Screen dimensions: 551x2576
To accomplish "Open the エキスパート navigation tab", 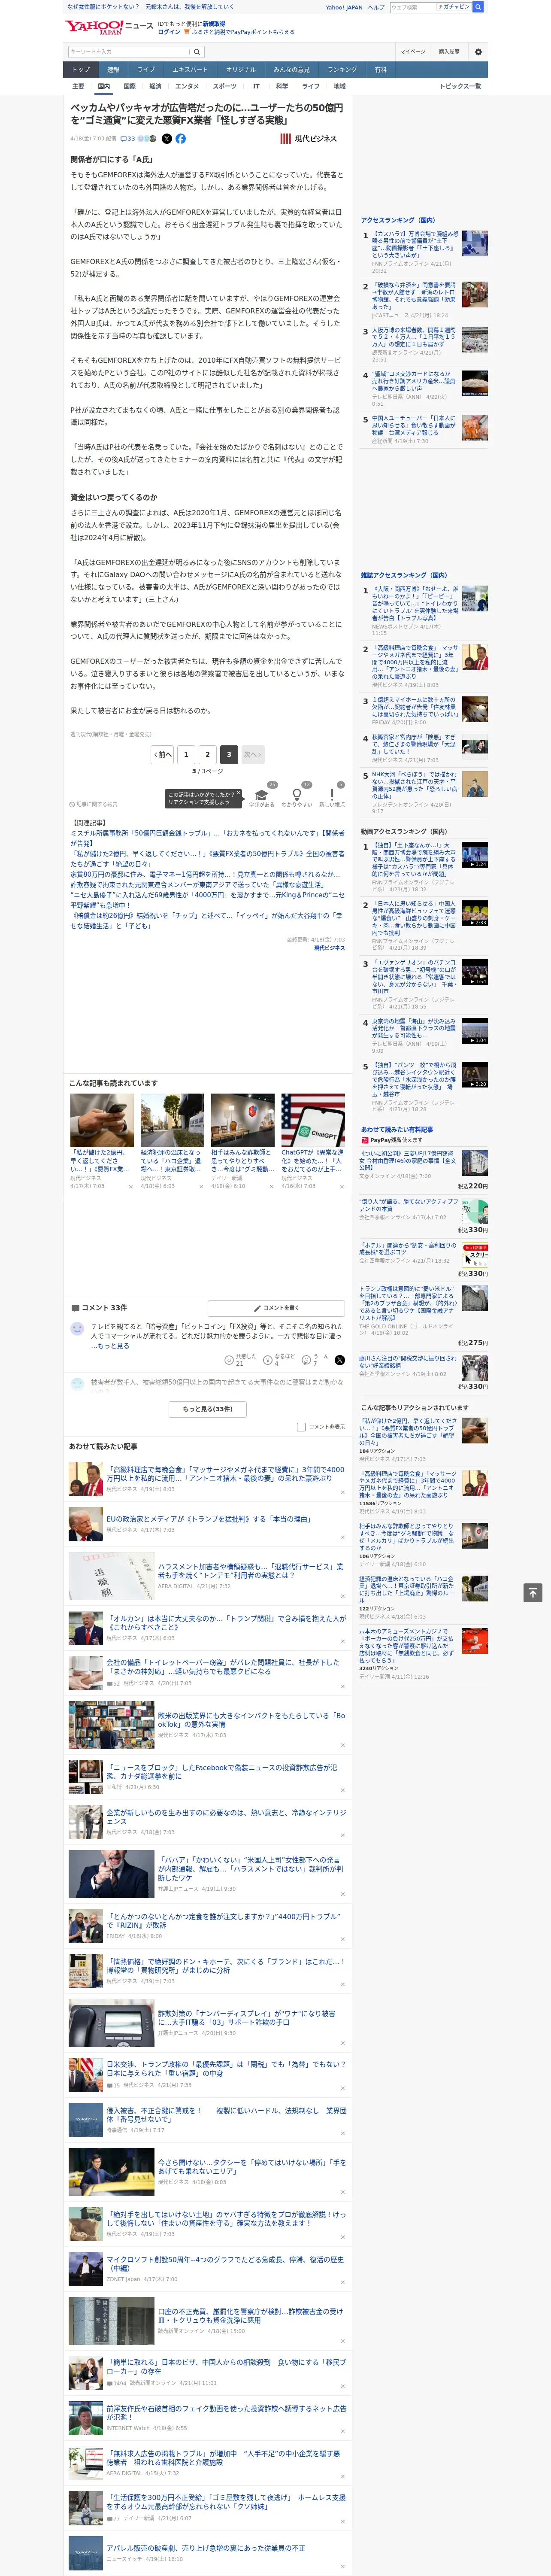I will (190, 70).
